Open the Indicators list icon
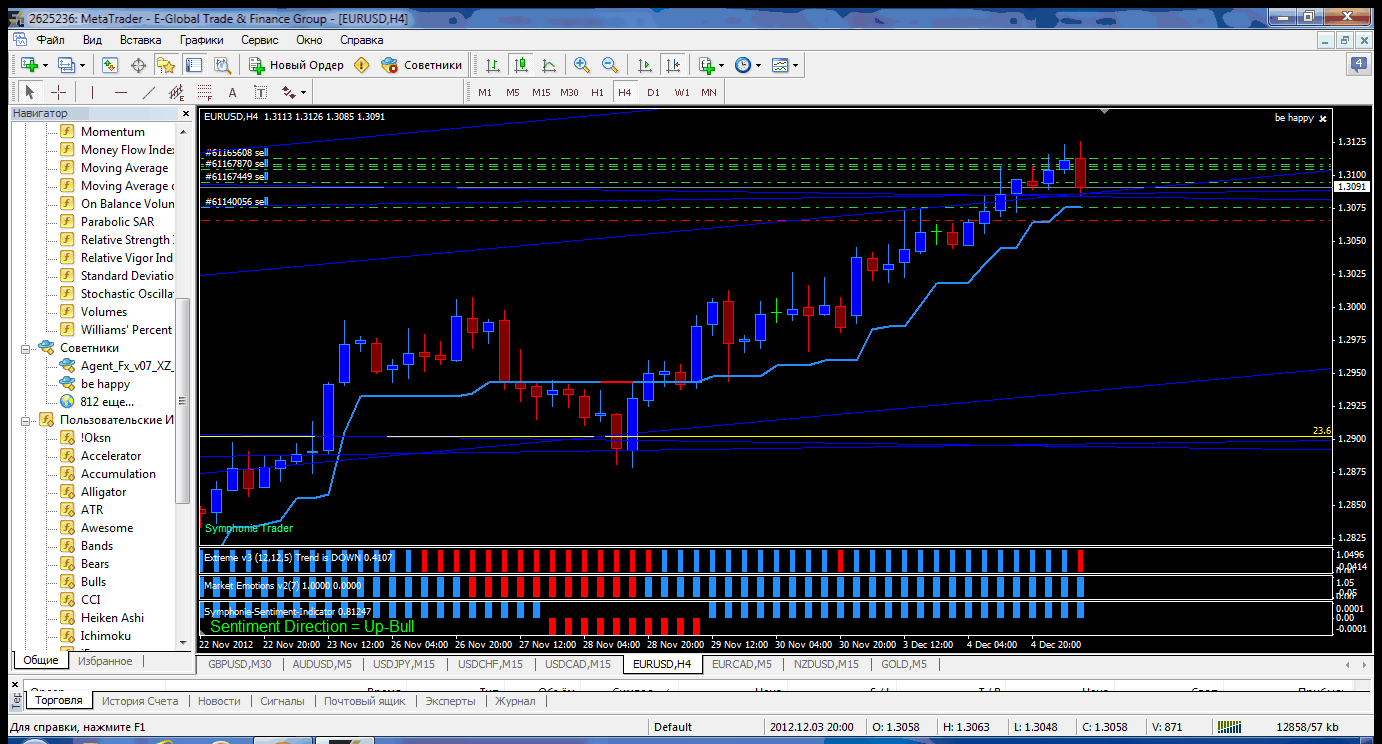This screenshot has height=744, width=1382. coord(707,65)
